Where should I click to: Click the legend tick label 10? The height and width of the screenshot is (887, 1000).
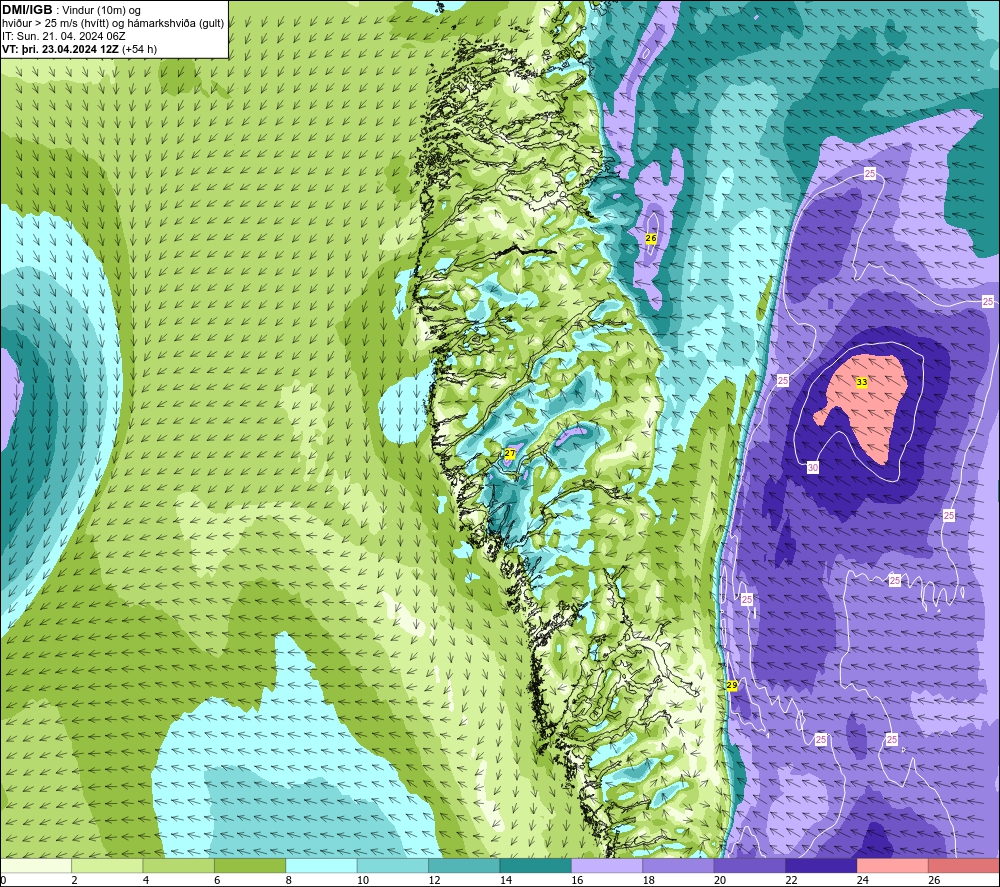click(363, 880)
